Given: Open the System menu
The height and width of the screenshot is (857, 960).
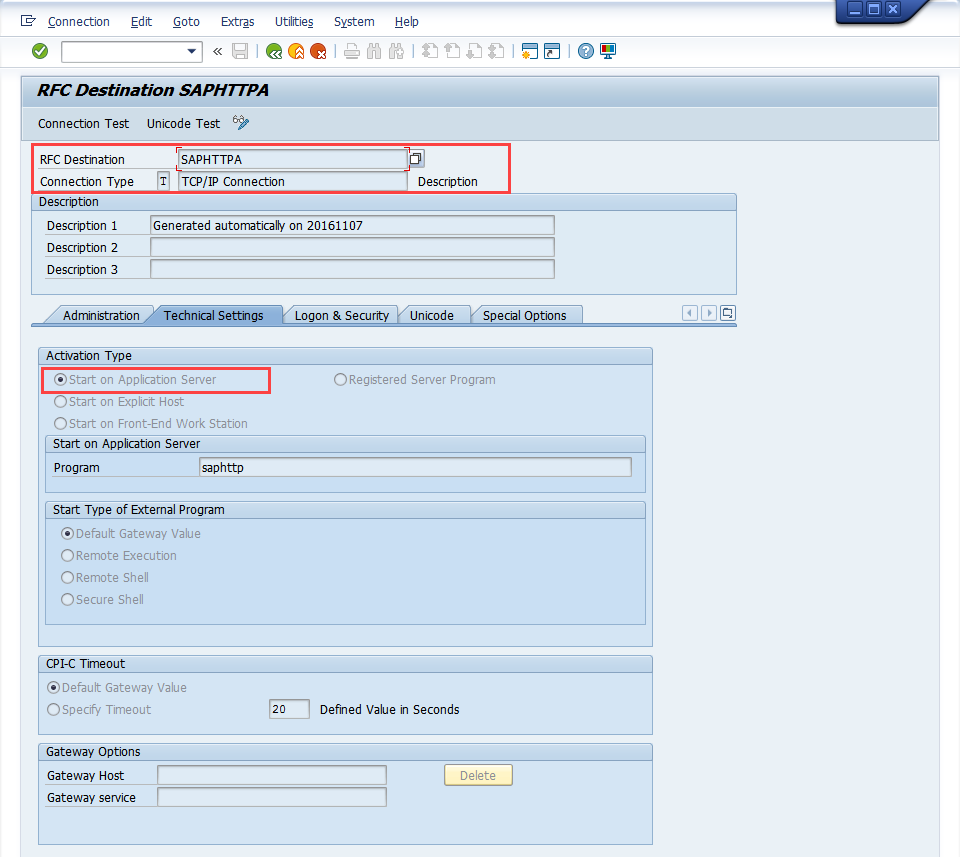Looking at the screenshot, I should click(x=354, y=22).
